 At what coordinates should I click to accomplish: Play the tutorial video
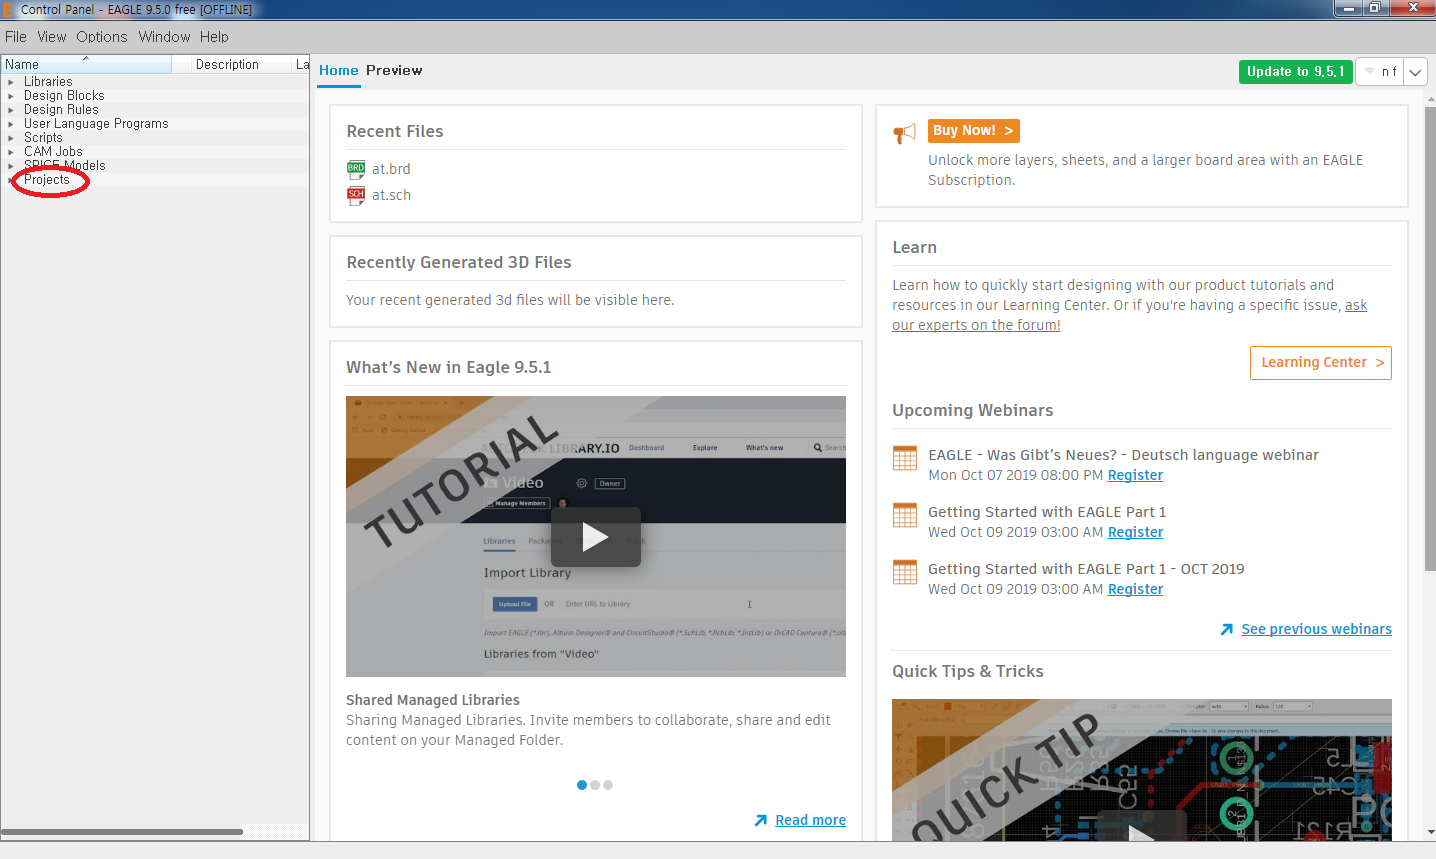595,537
